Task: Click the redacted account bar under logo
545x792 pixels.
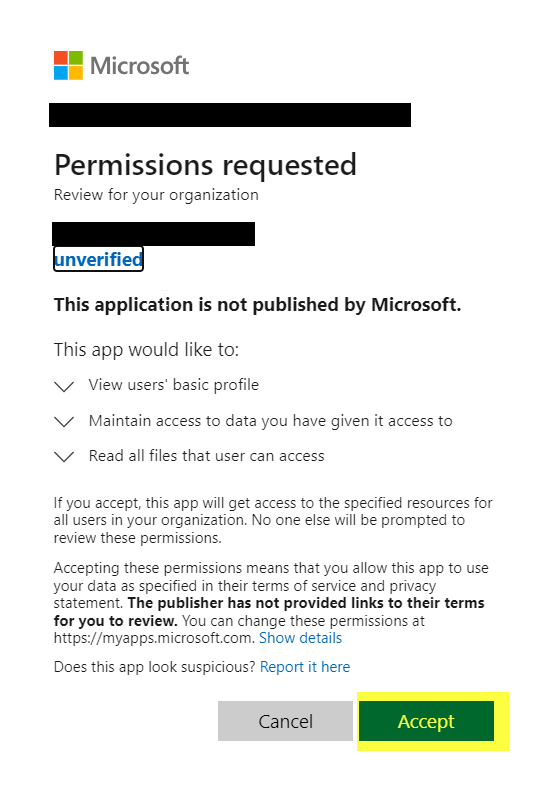Action: [x=230, y=115]
